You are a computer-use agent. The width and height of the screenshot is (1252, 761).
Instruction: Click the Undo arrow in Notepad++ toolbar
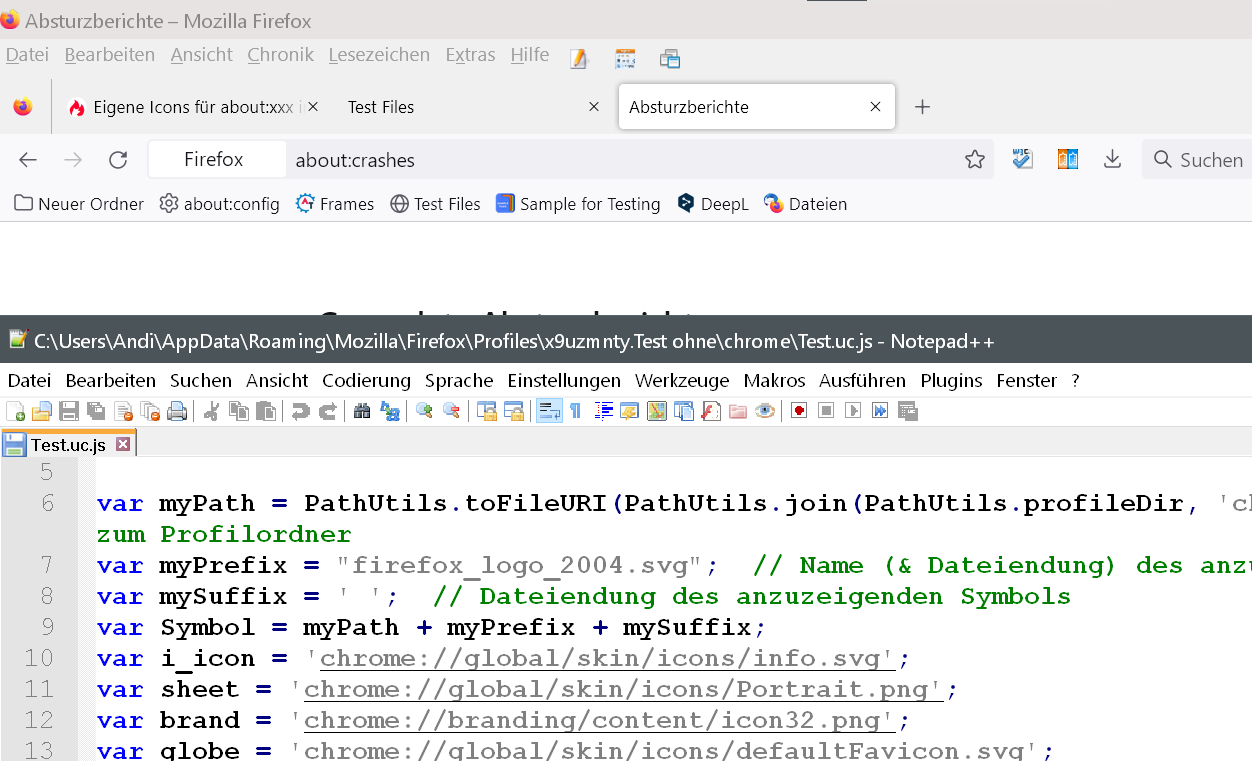[300, 411]
